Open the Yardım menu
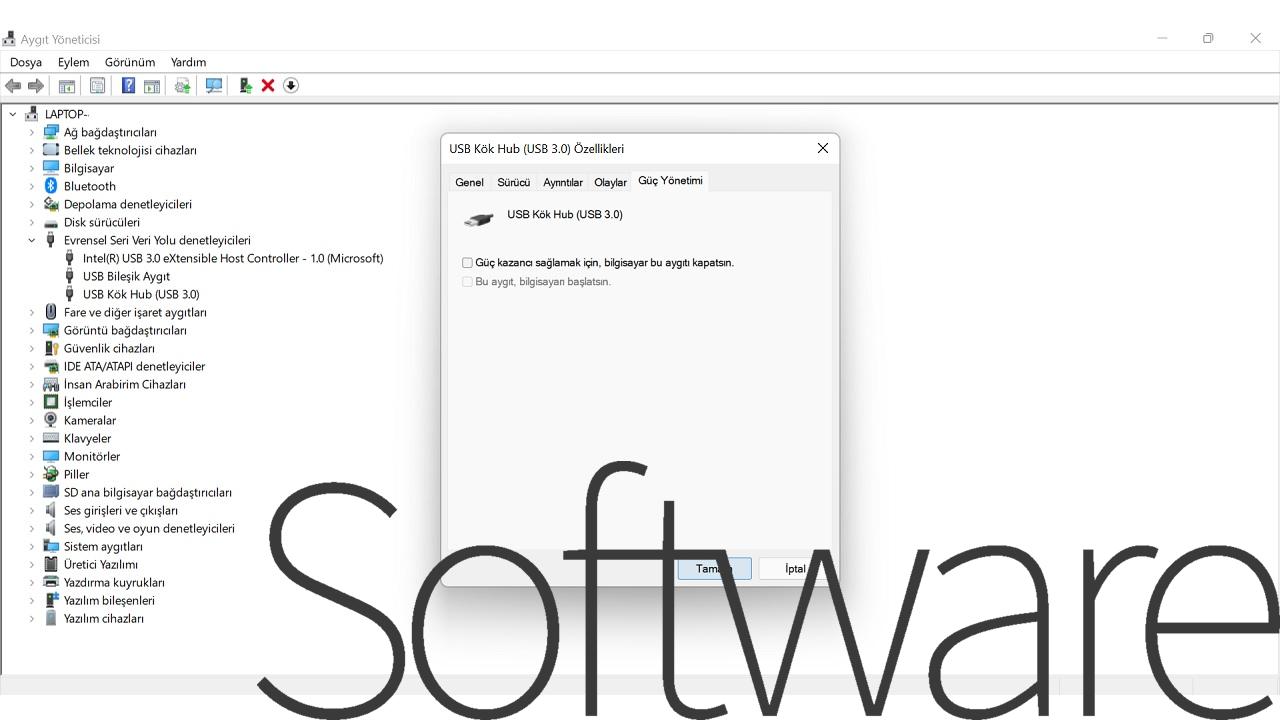1280x720 pixels. 188,62
